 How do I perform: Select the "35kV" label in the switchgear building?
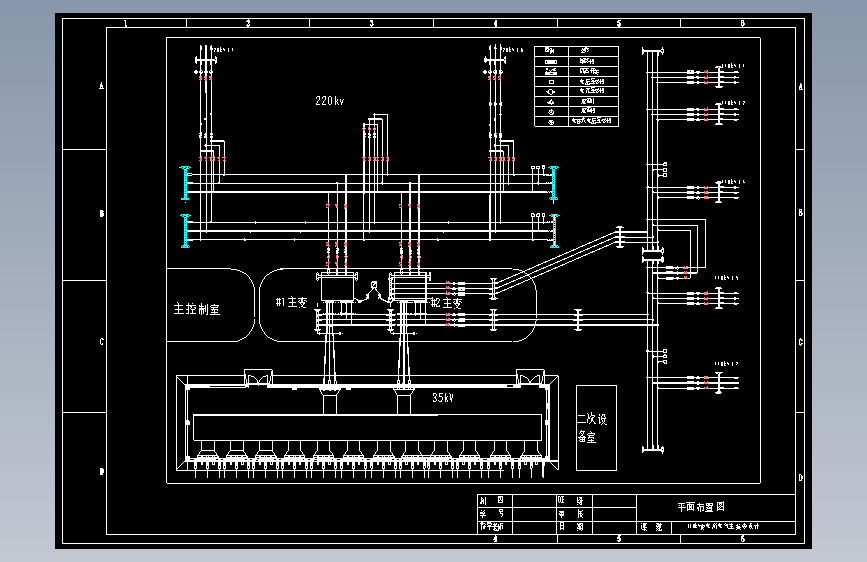(443, 398)
